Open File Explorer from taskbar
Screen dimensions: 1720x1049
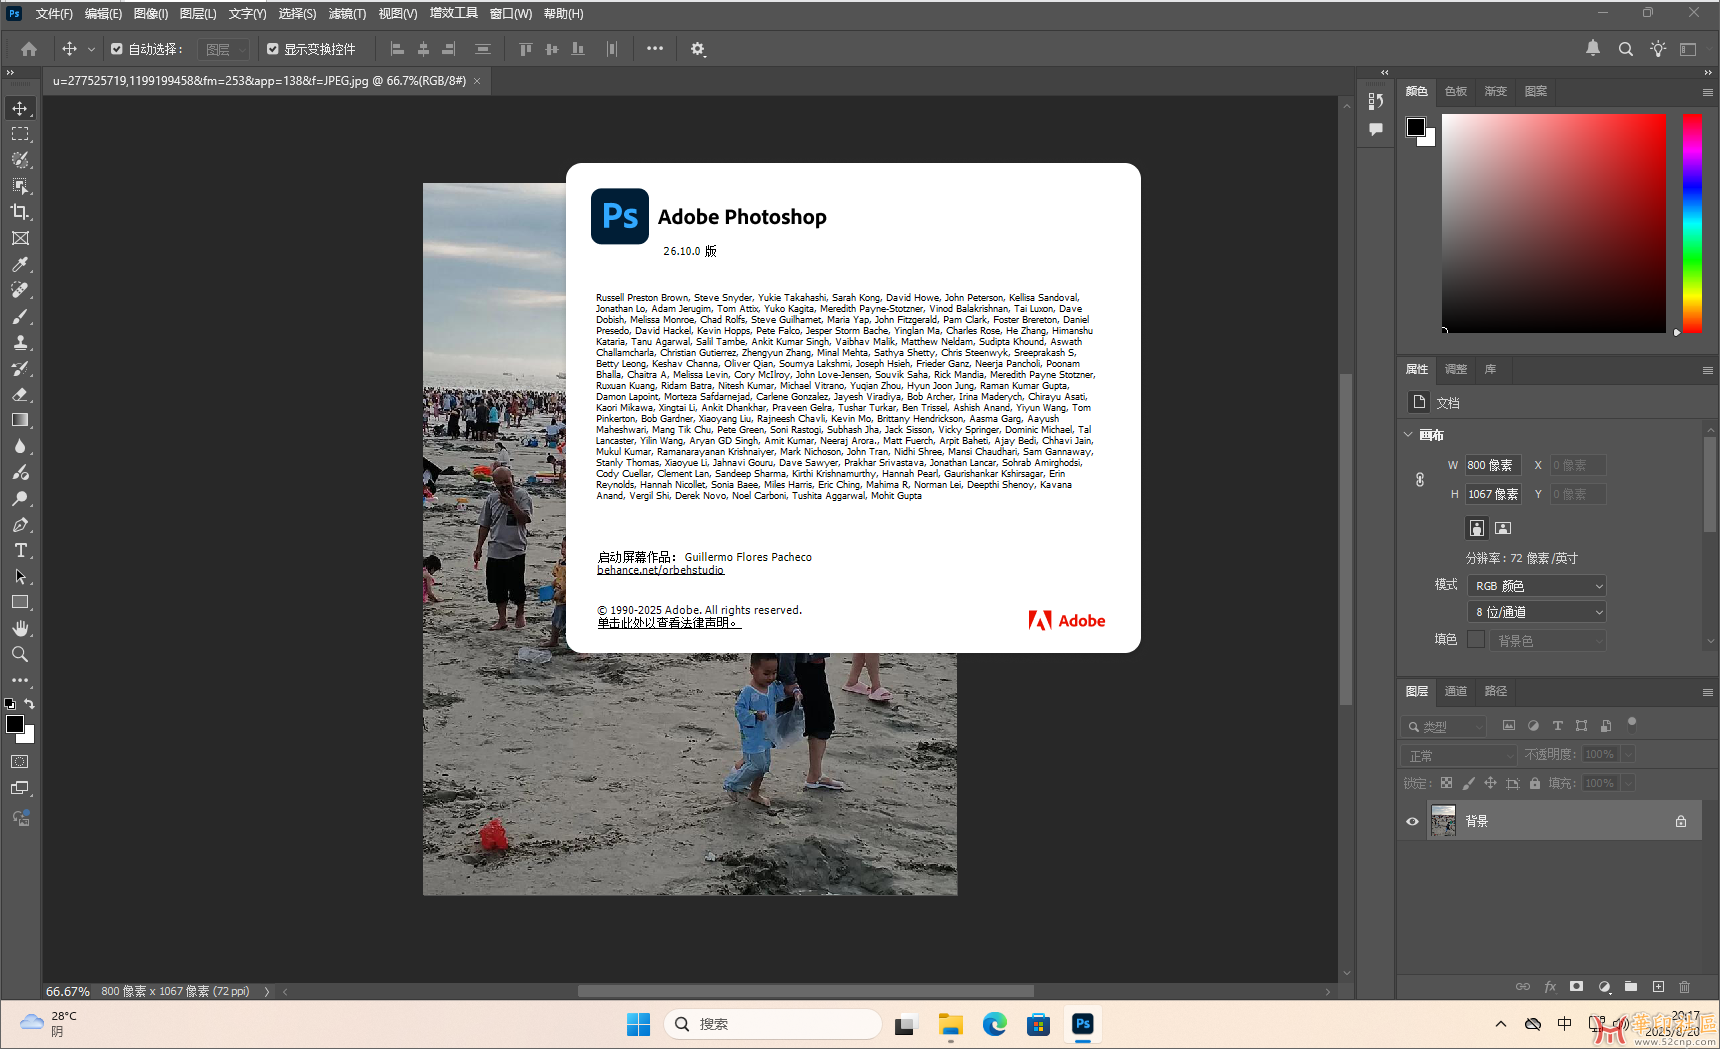pos(950,1024)
